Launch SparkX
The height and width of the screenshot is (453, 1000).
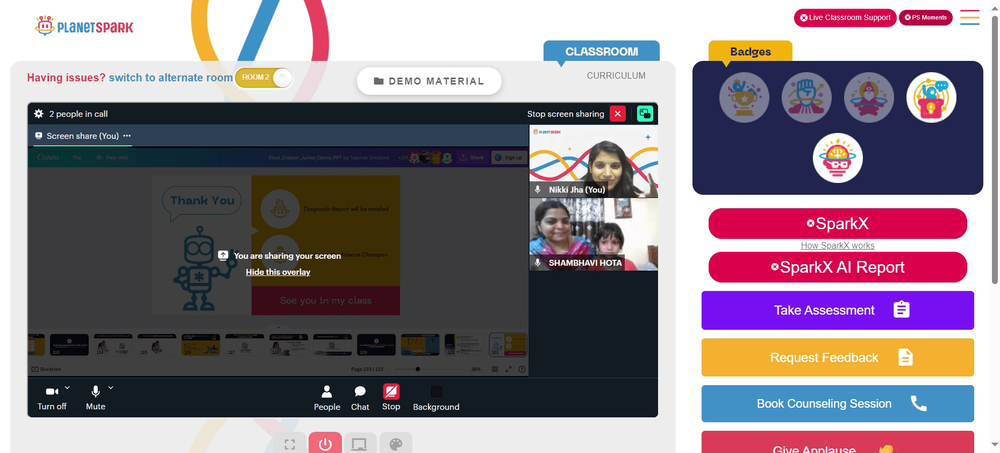coord(837,223)
